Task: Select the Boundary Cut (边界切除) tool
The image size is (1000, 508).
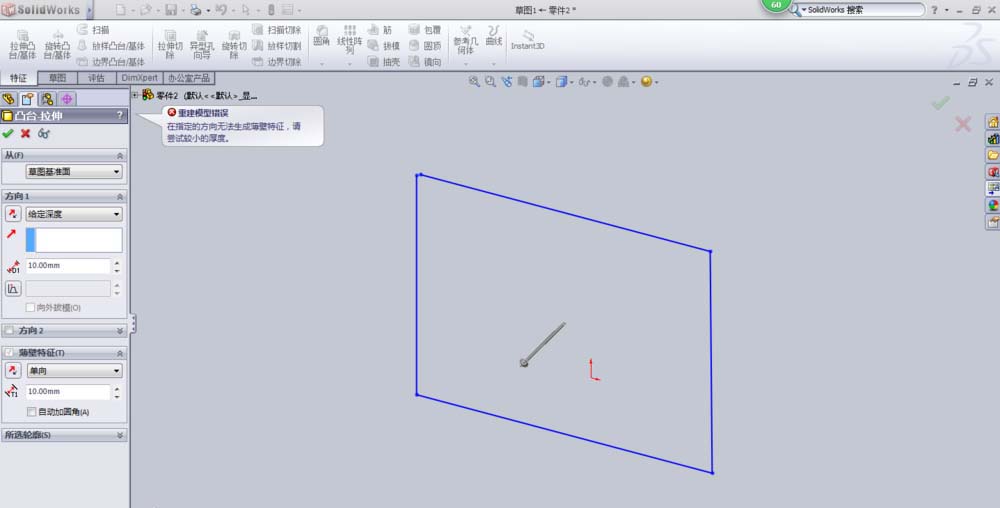Action: 276,62
